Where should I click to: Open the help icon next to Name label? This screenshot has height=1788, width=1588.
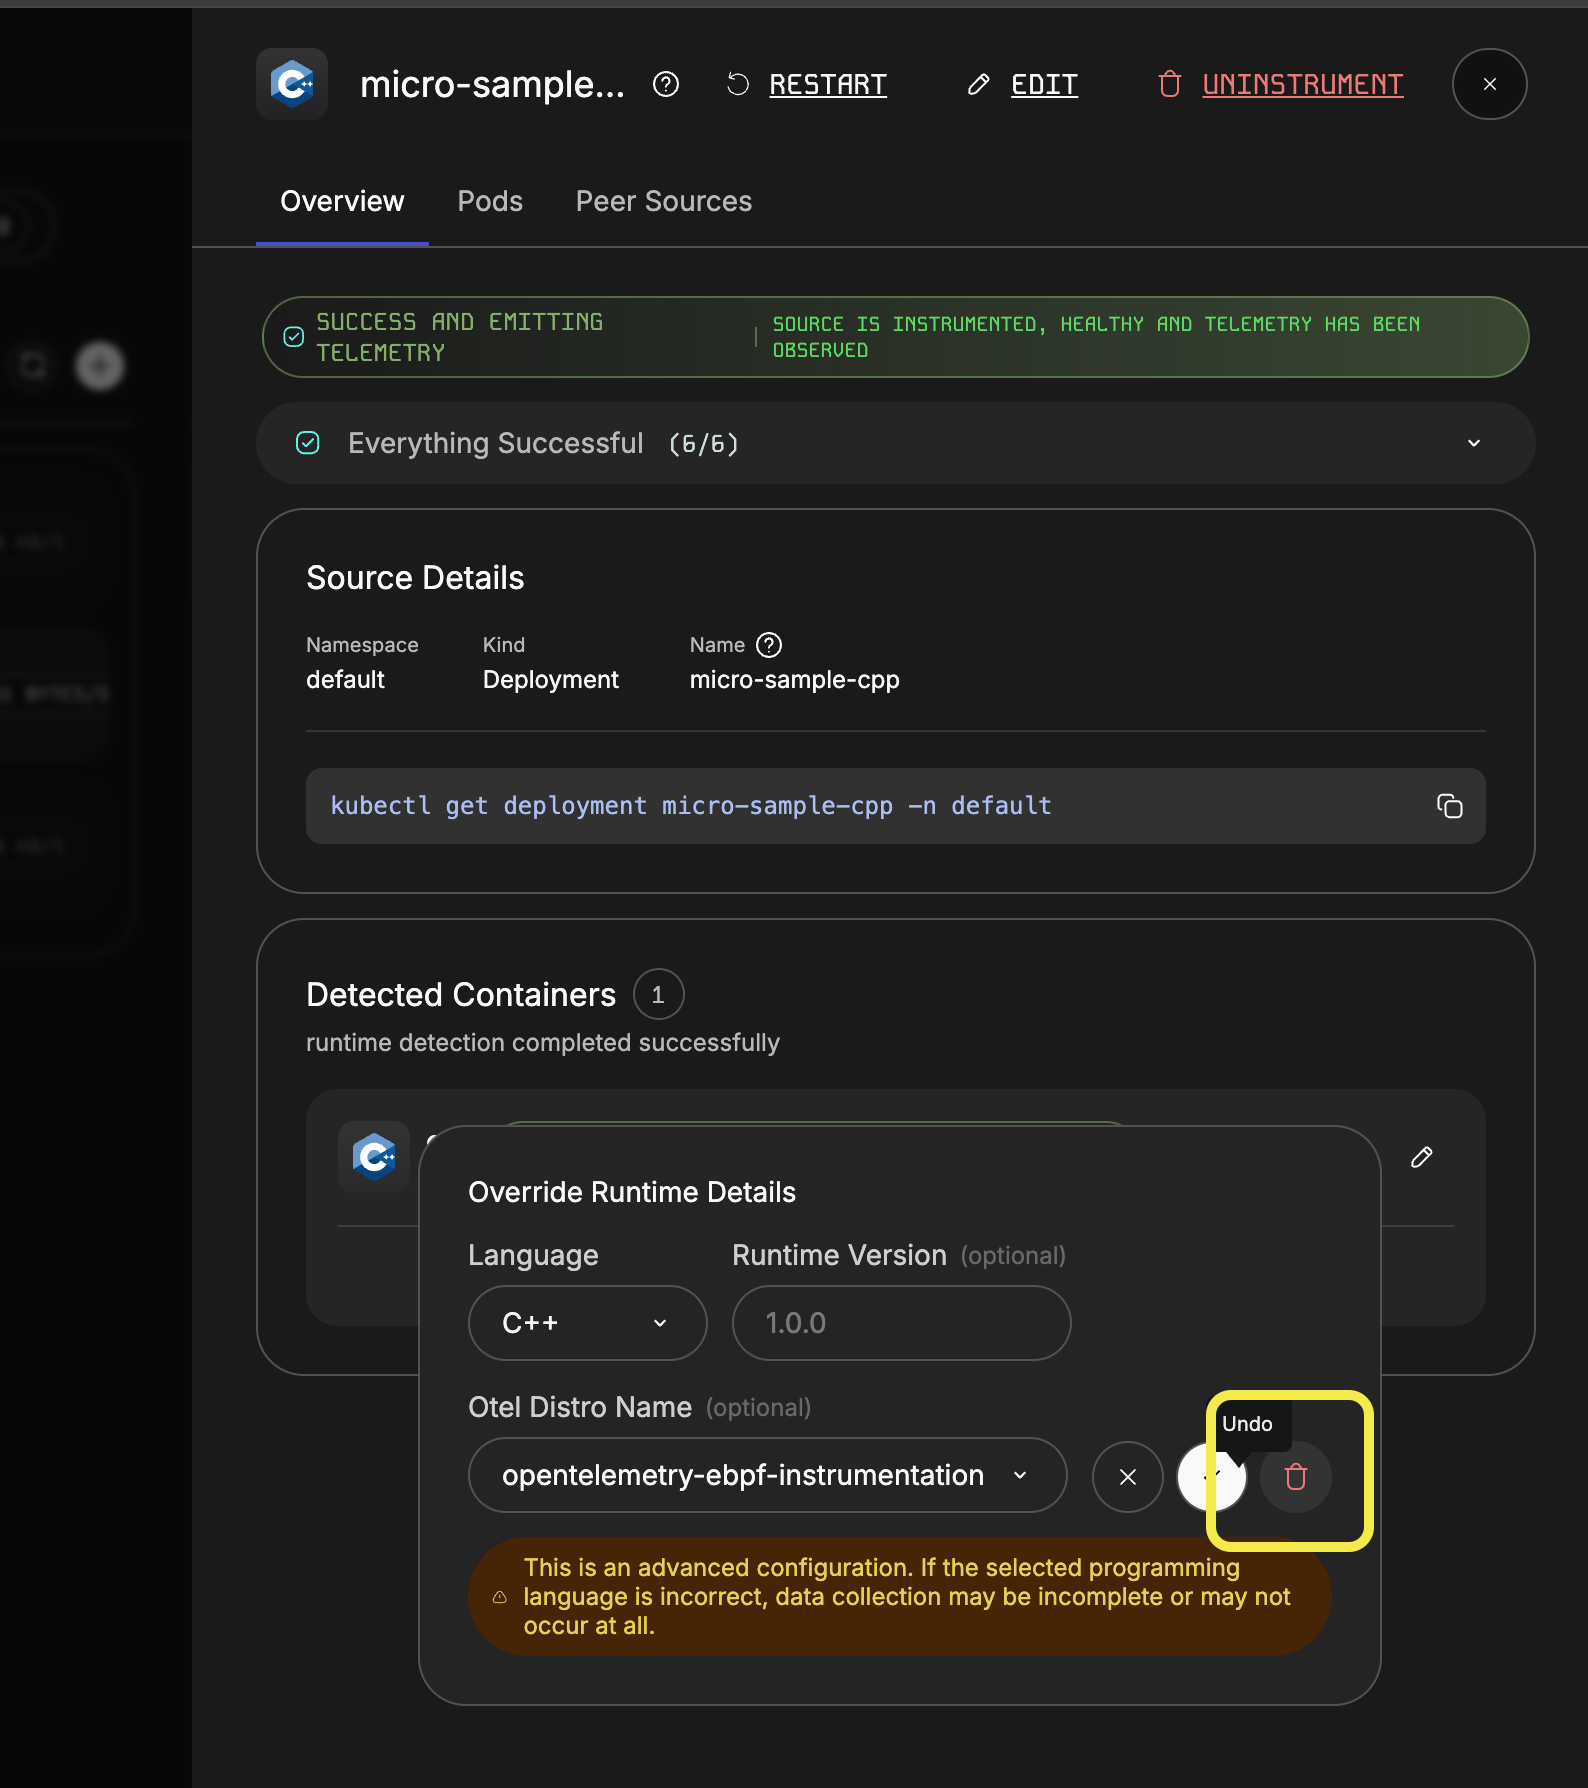point(769,645)
